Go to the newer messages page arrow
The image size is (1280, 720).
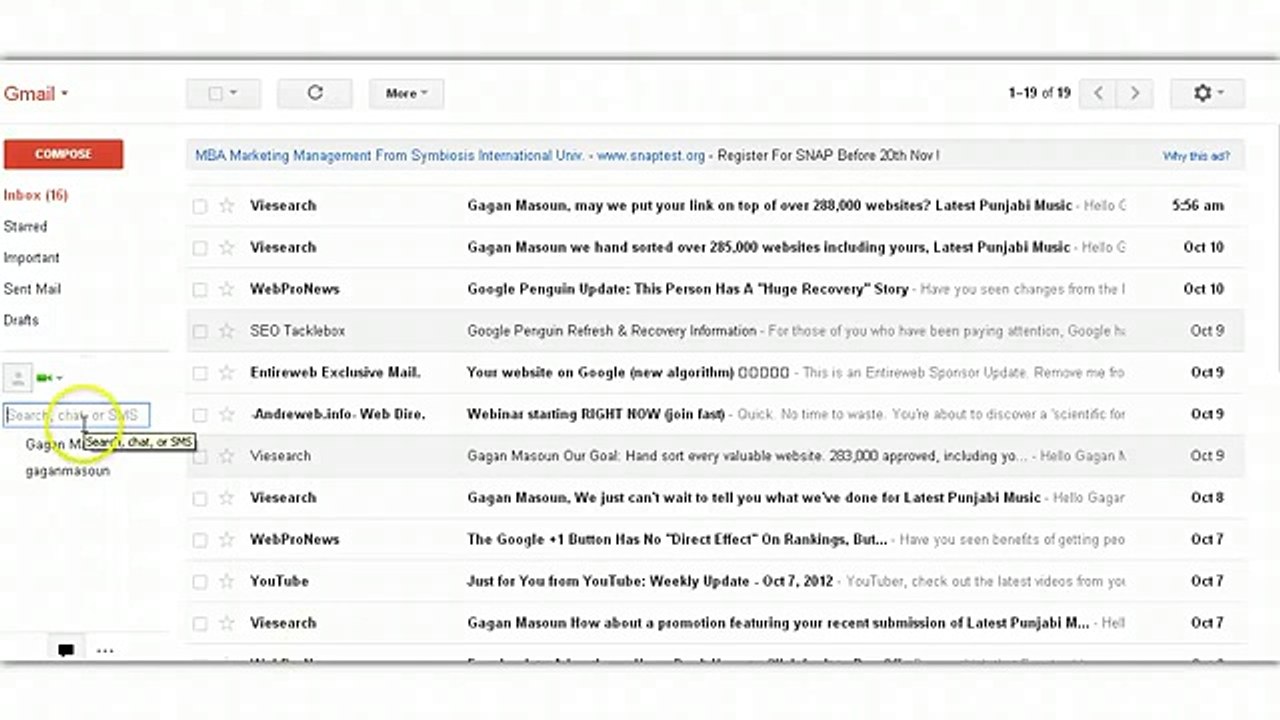[x=1098, y=93]
